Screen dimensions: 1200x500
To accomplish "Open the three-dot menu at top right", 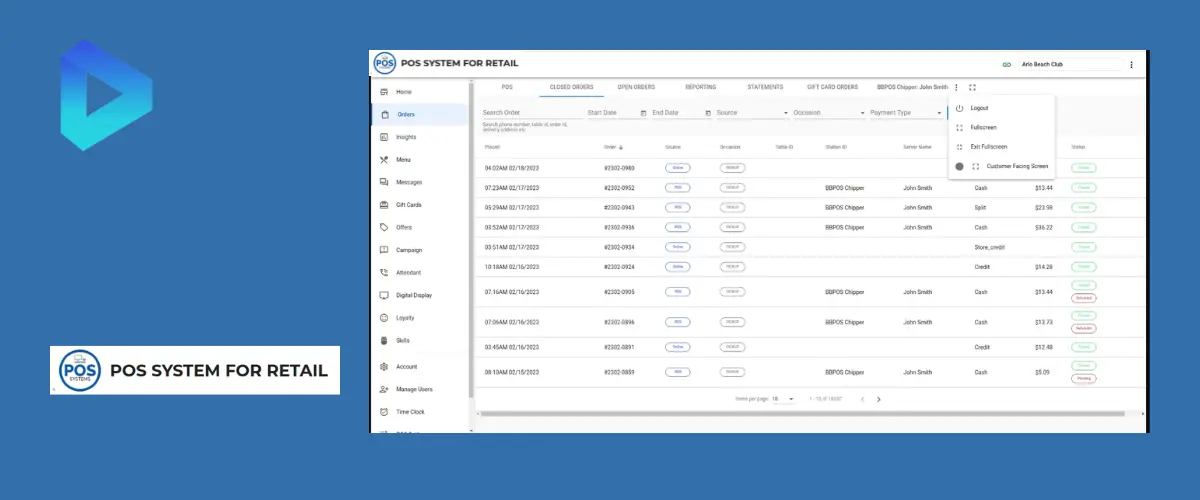I will (1131, 65).
